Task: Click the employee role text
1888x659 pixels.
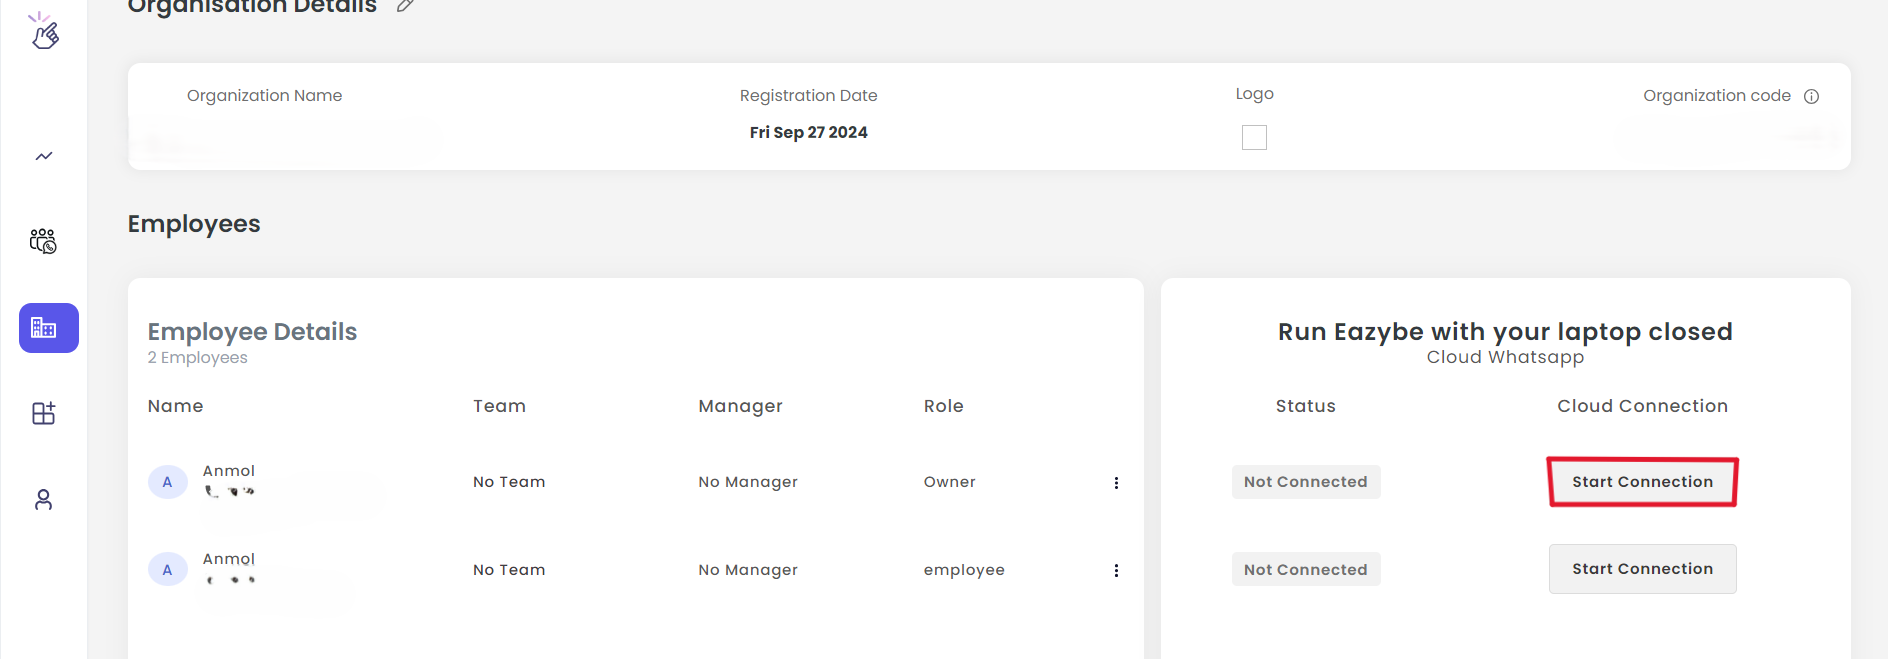Action: (964, 570)
